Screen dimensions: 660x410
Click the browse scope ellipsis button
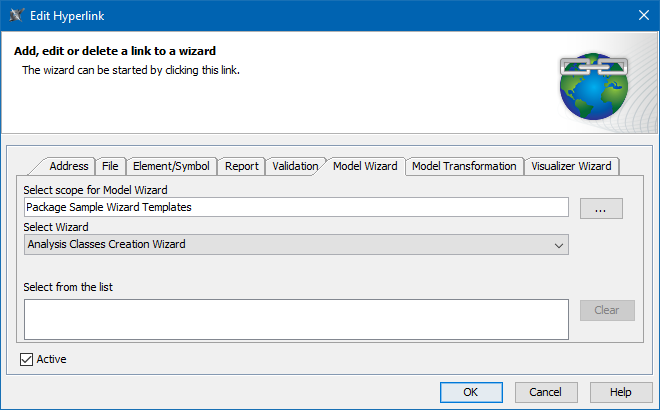pyautogui.click(x=601, y=208)
